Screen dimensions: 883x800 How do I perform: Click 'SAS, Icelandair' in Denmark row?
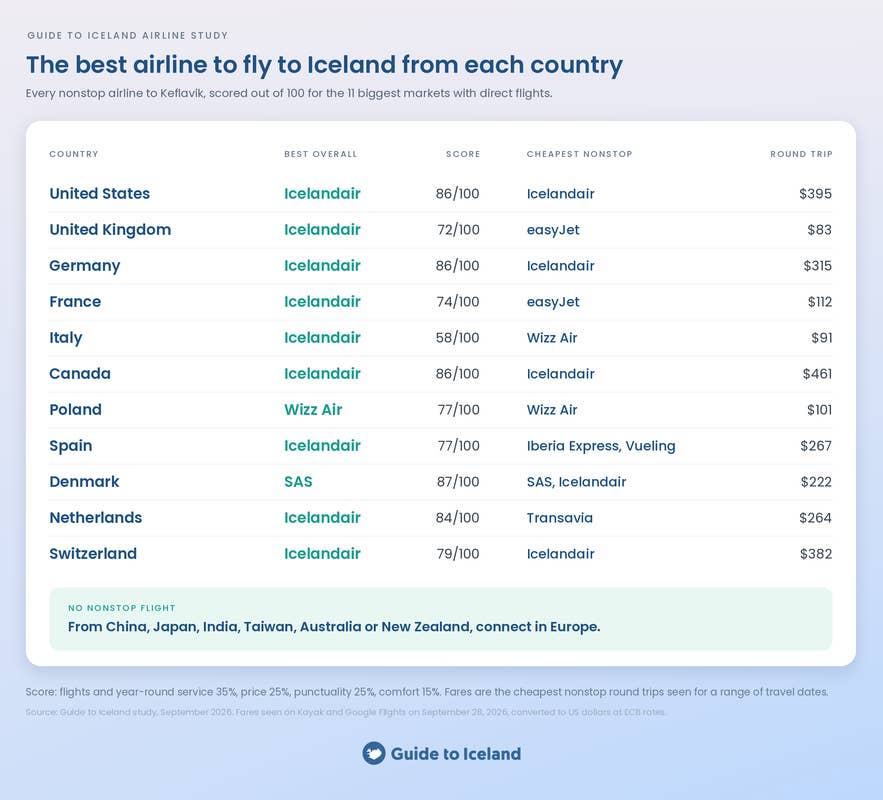tap(576, 482)
